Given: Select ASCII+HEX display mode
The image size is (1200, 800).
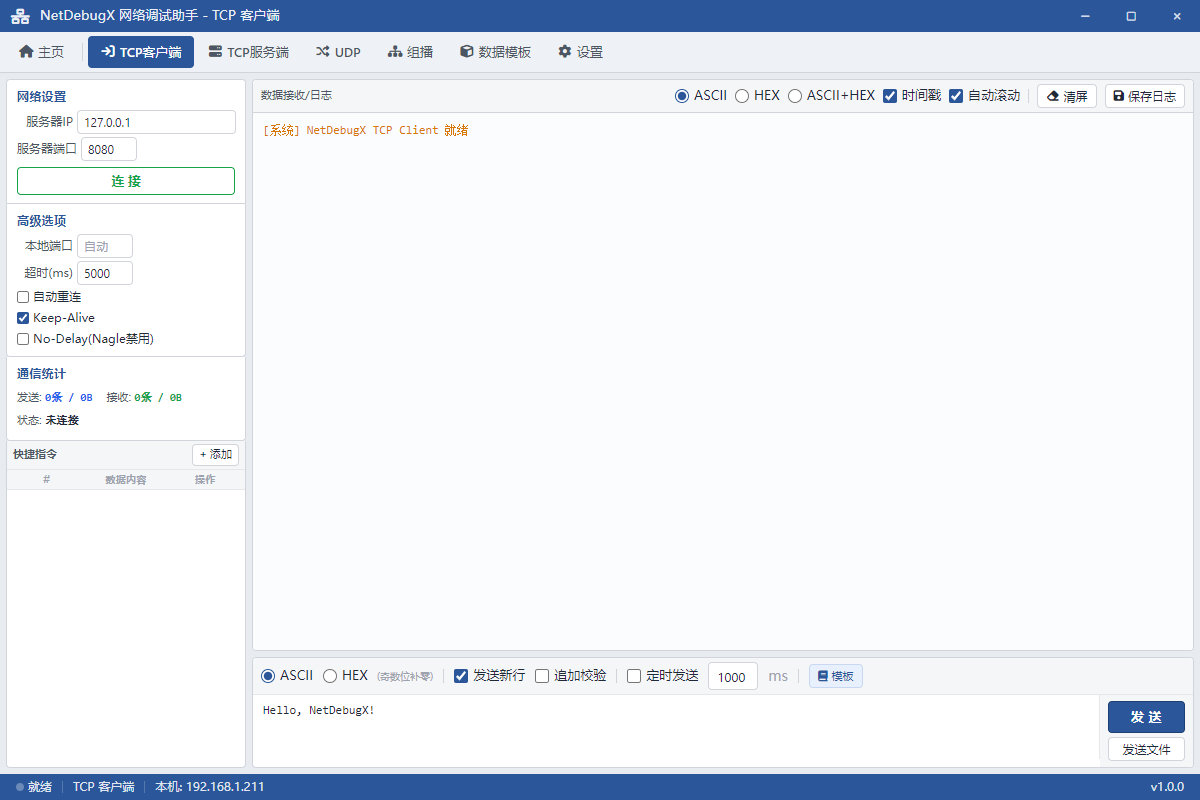Looking at the screenshot, I should pyautogui.click(x=795, y=96).
